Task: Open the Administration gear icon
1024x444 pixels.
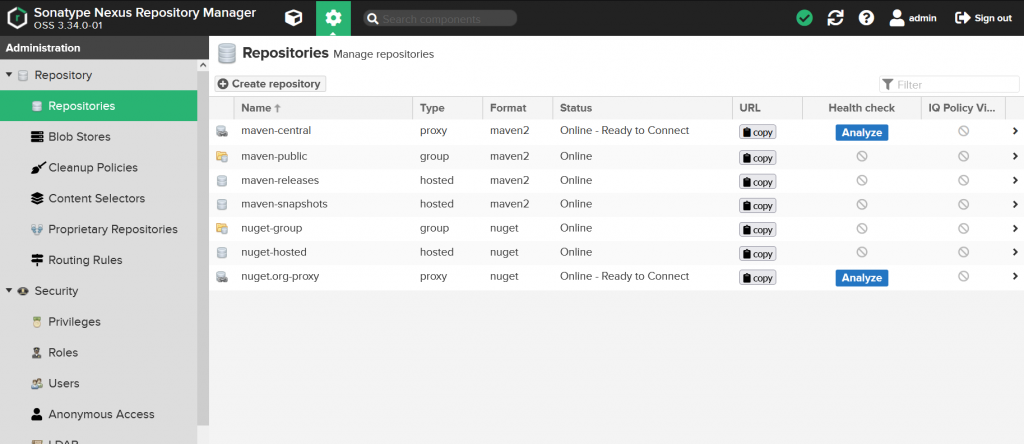Action: point(333,18)
